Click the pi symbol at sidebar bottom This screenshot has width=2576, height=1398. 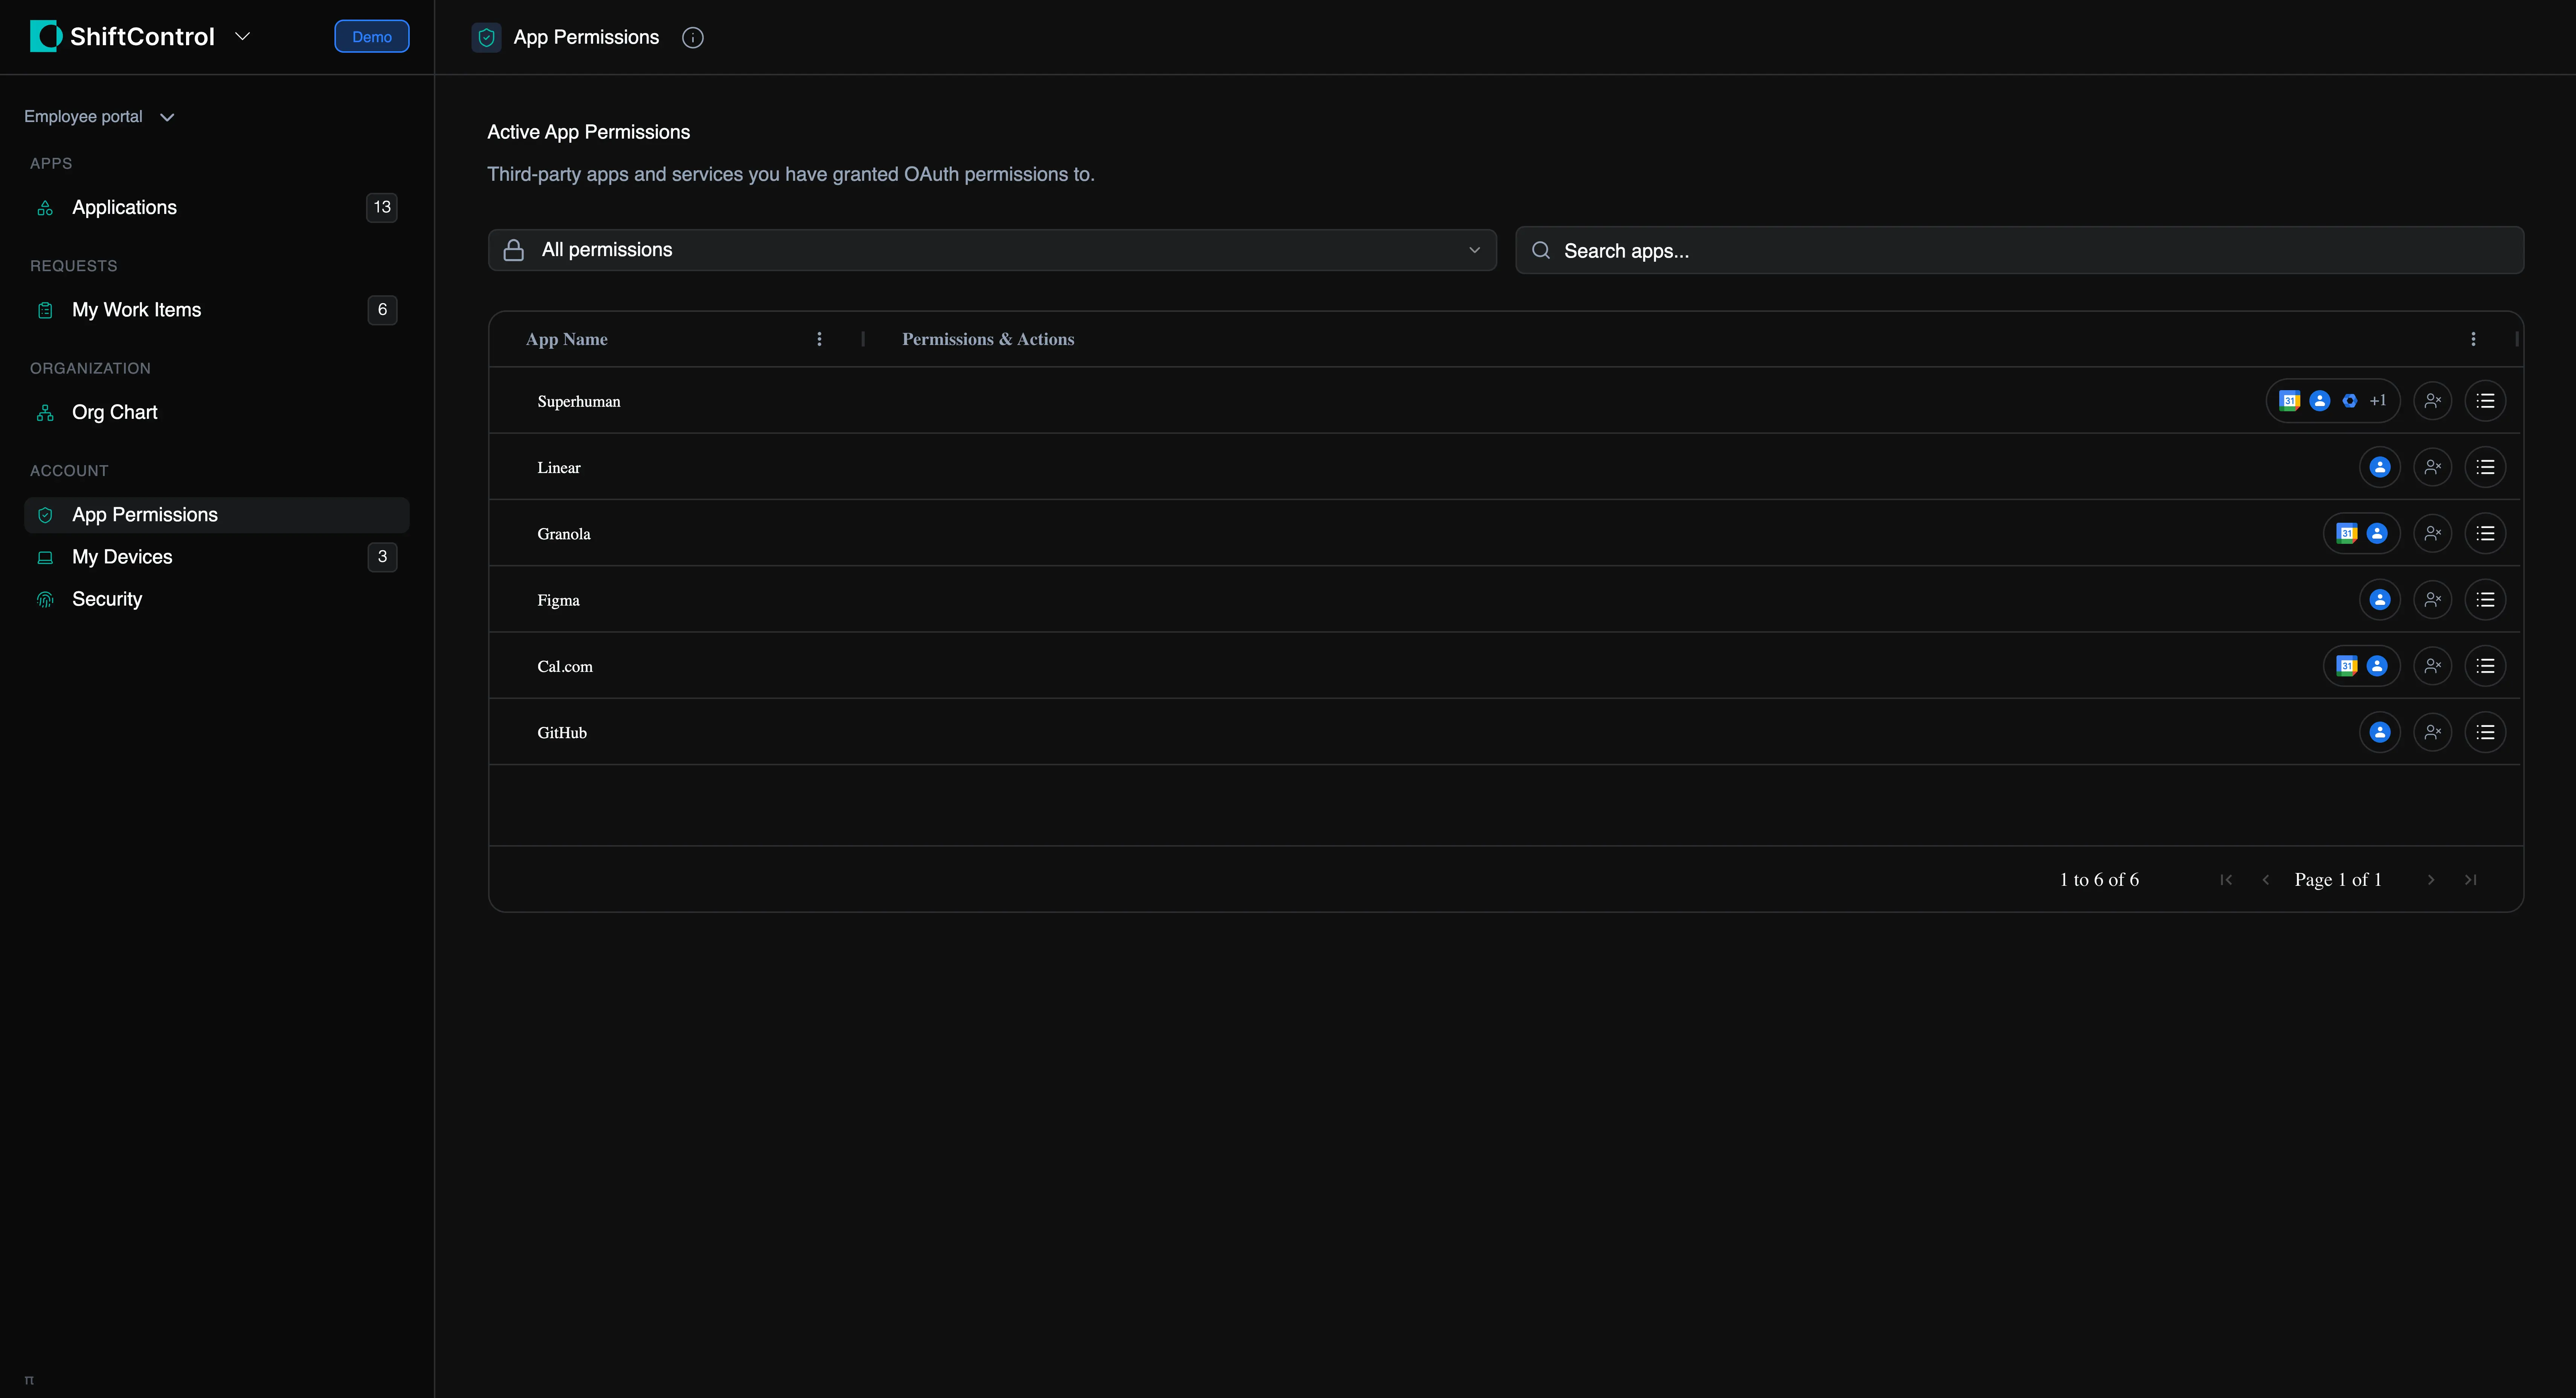[x=29, y=1380]
